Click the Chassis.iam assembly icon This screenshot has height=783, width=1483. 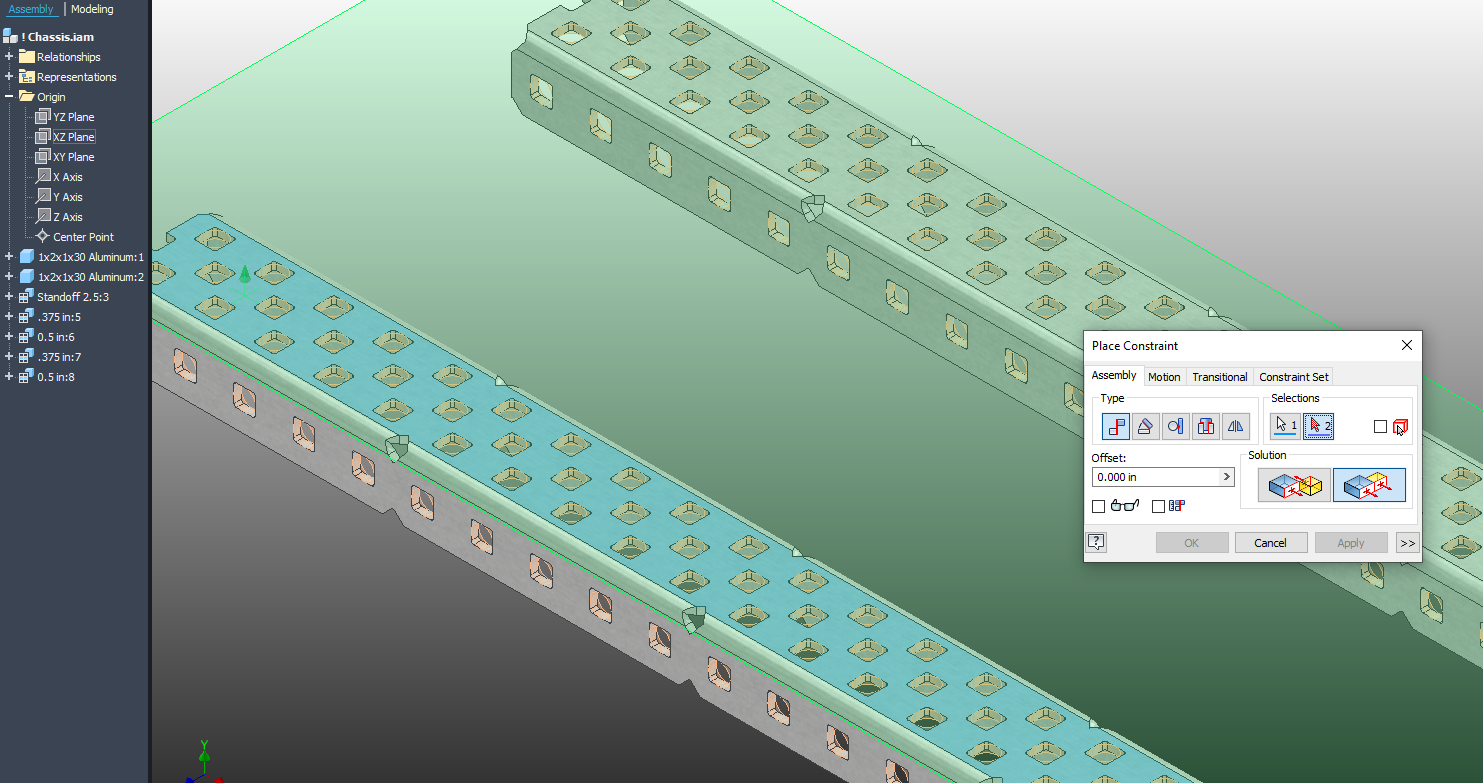coord(10,37)
